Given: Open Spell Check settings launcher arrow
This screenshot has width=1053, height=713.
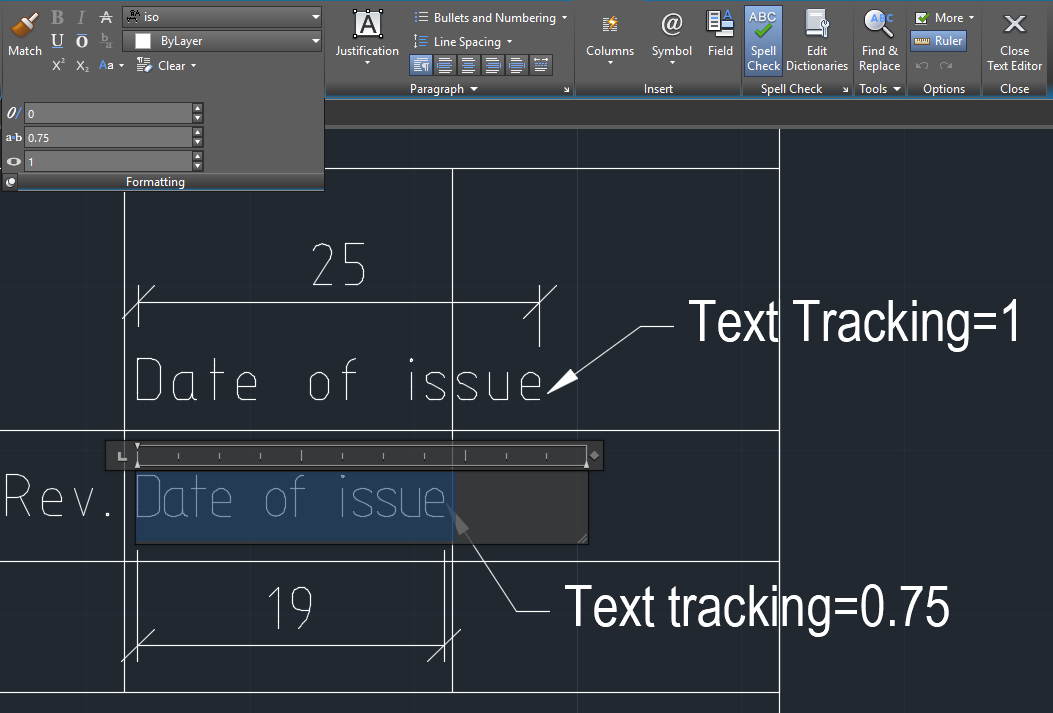Looking at the screenshot, I should point(845,89).
